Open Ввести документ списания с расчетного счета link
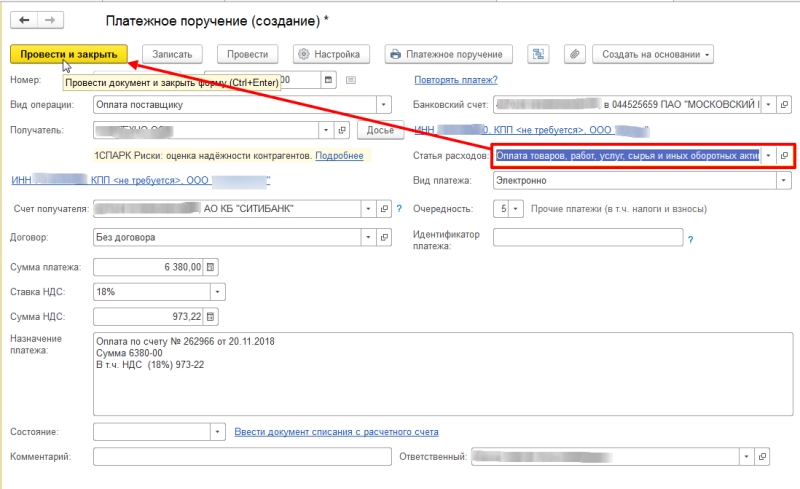 click(336, 432)
